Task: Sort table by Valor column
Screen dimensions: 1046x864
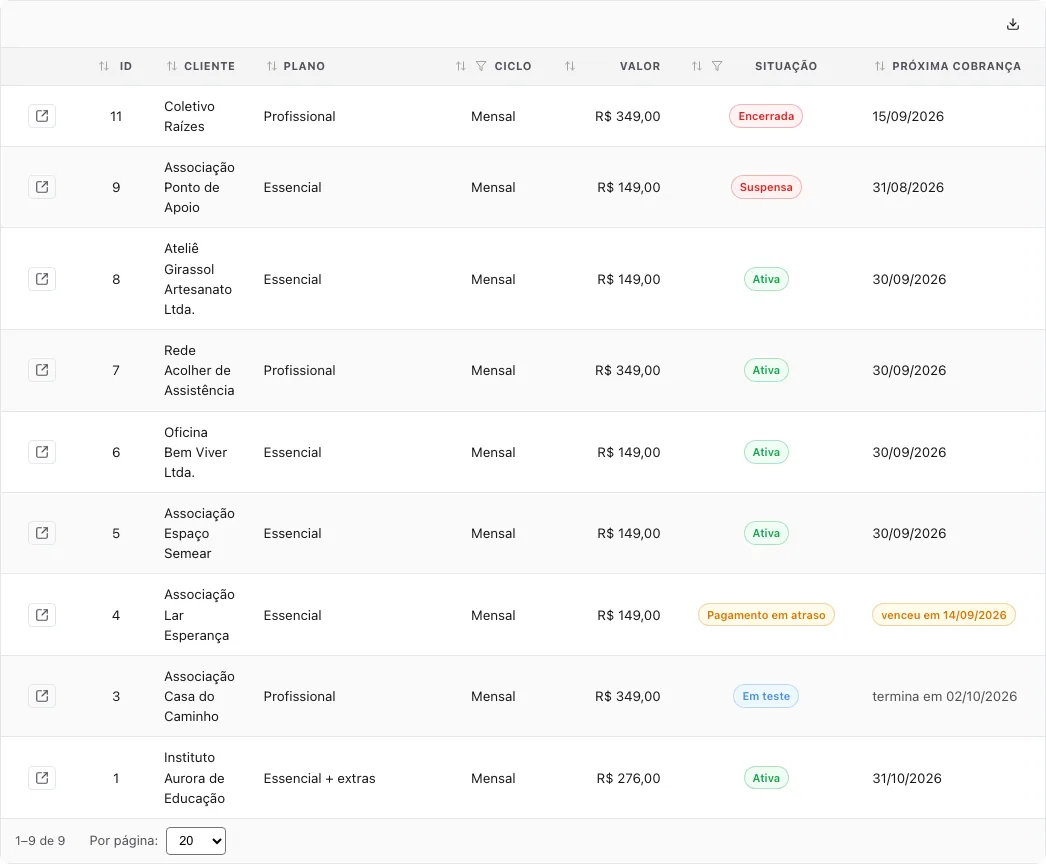Action: (569, 66)
